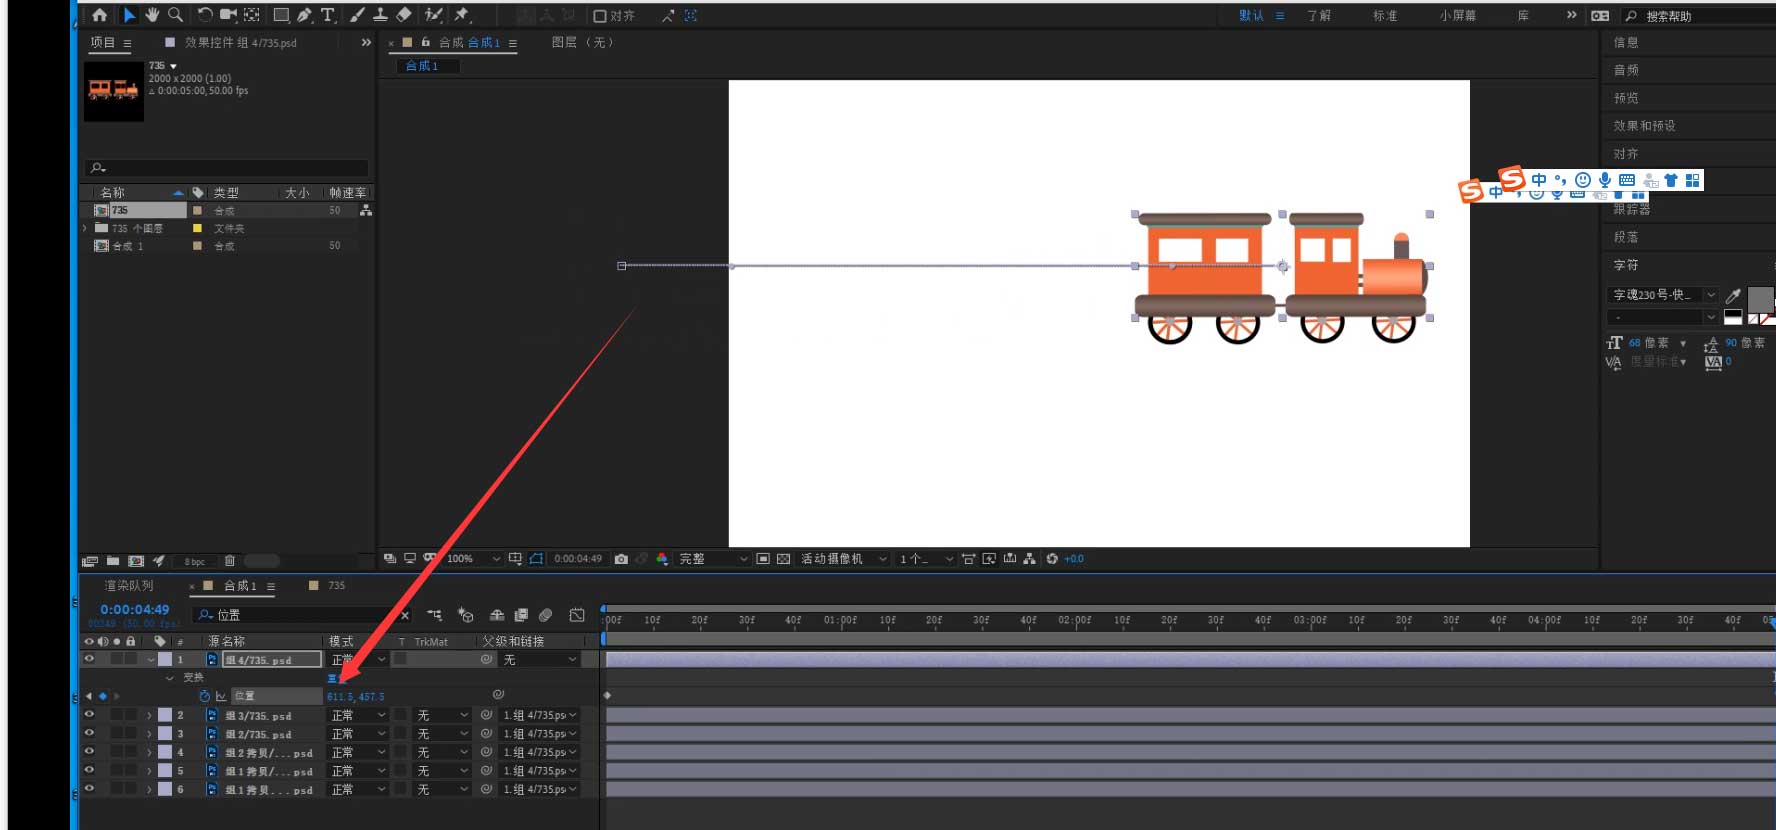Select the Horizontal Type tool
Image resolution: width=1776 pixels, height=830 pixels.
(327, 15)
